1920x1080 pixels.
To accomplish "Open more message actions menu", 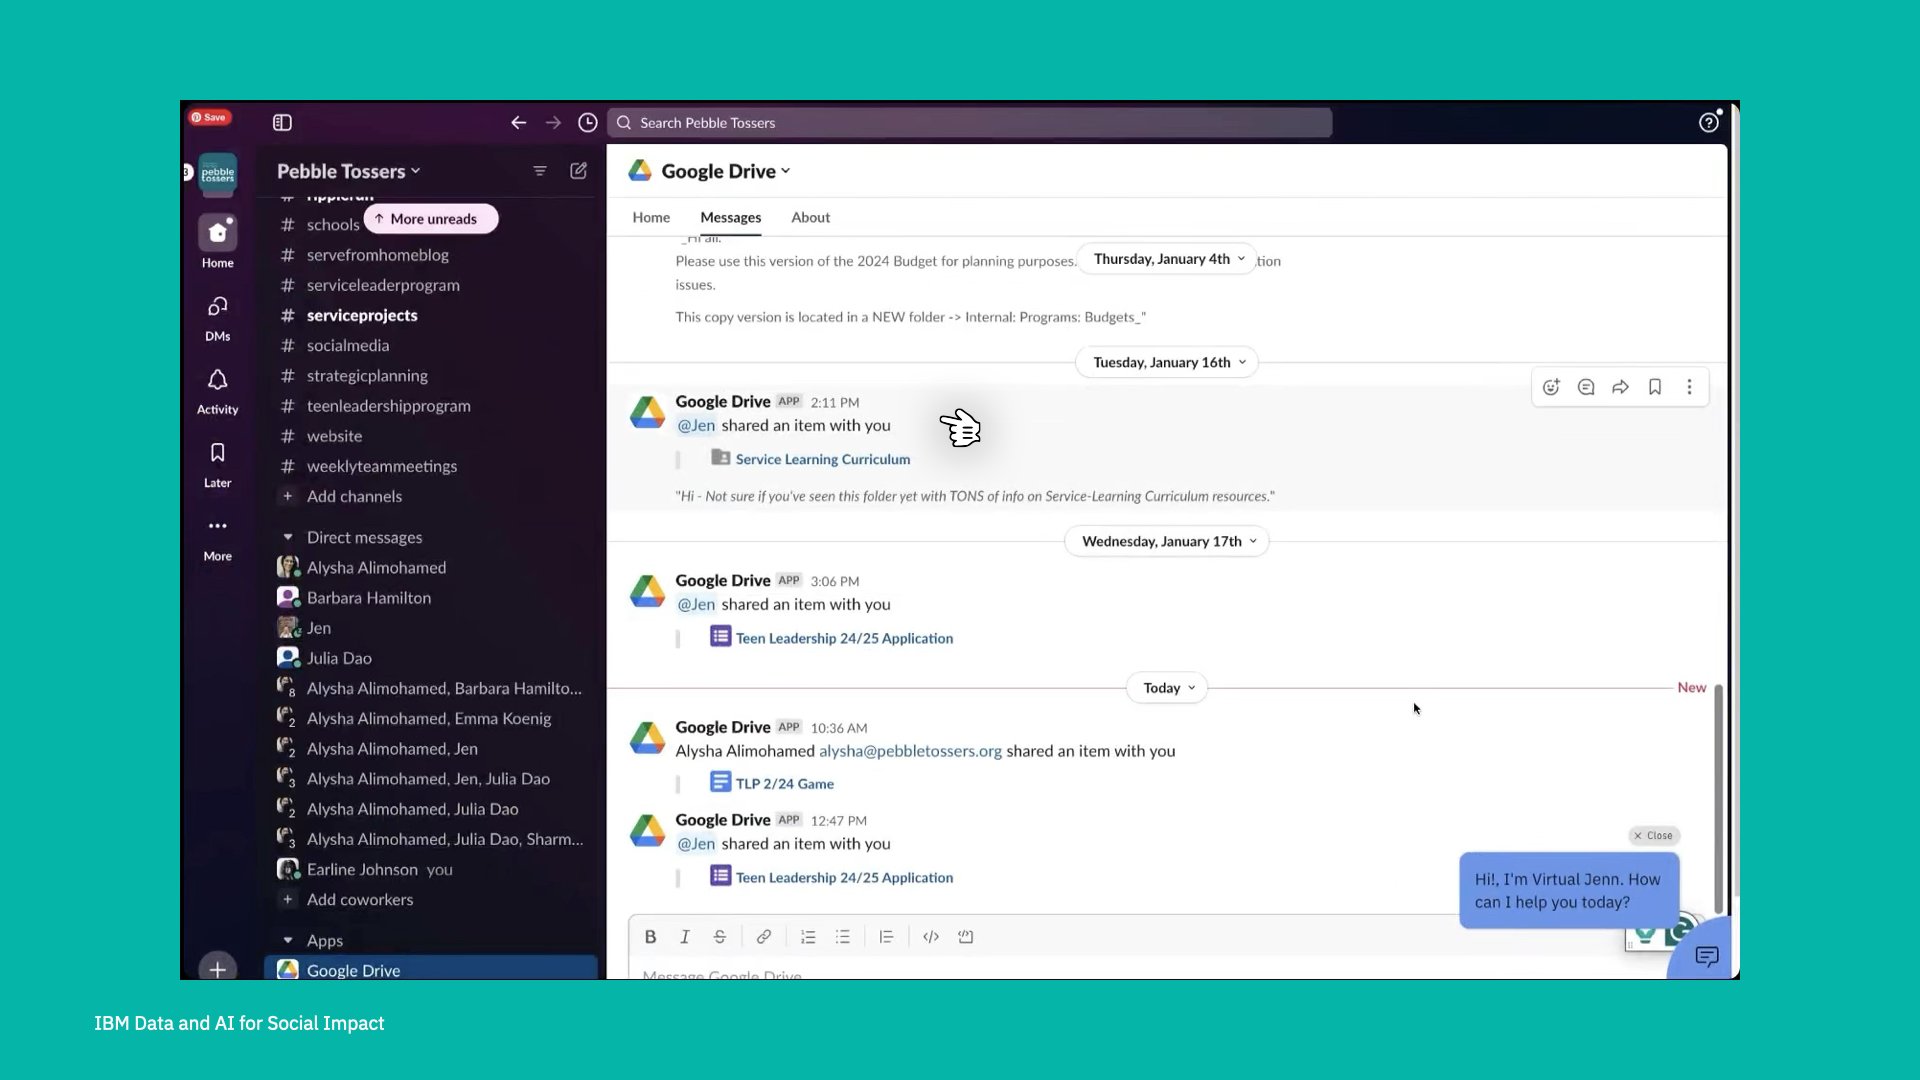I will coord(1690,387).
